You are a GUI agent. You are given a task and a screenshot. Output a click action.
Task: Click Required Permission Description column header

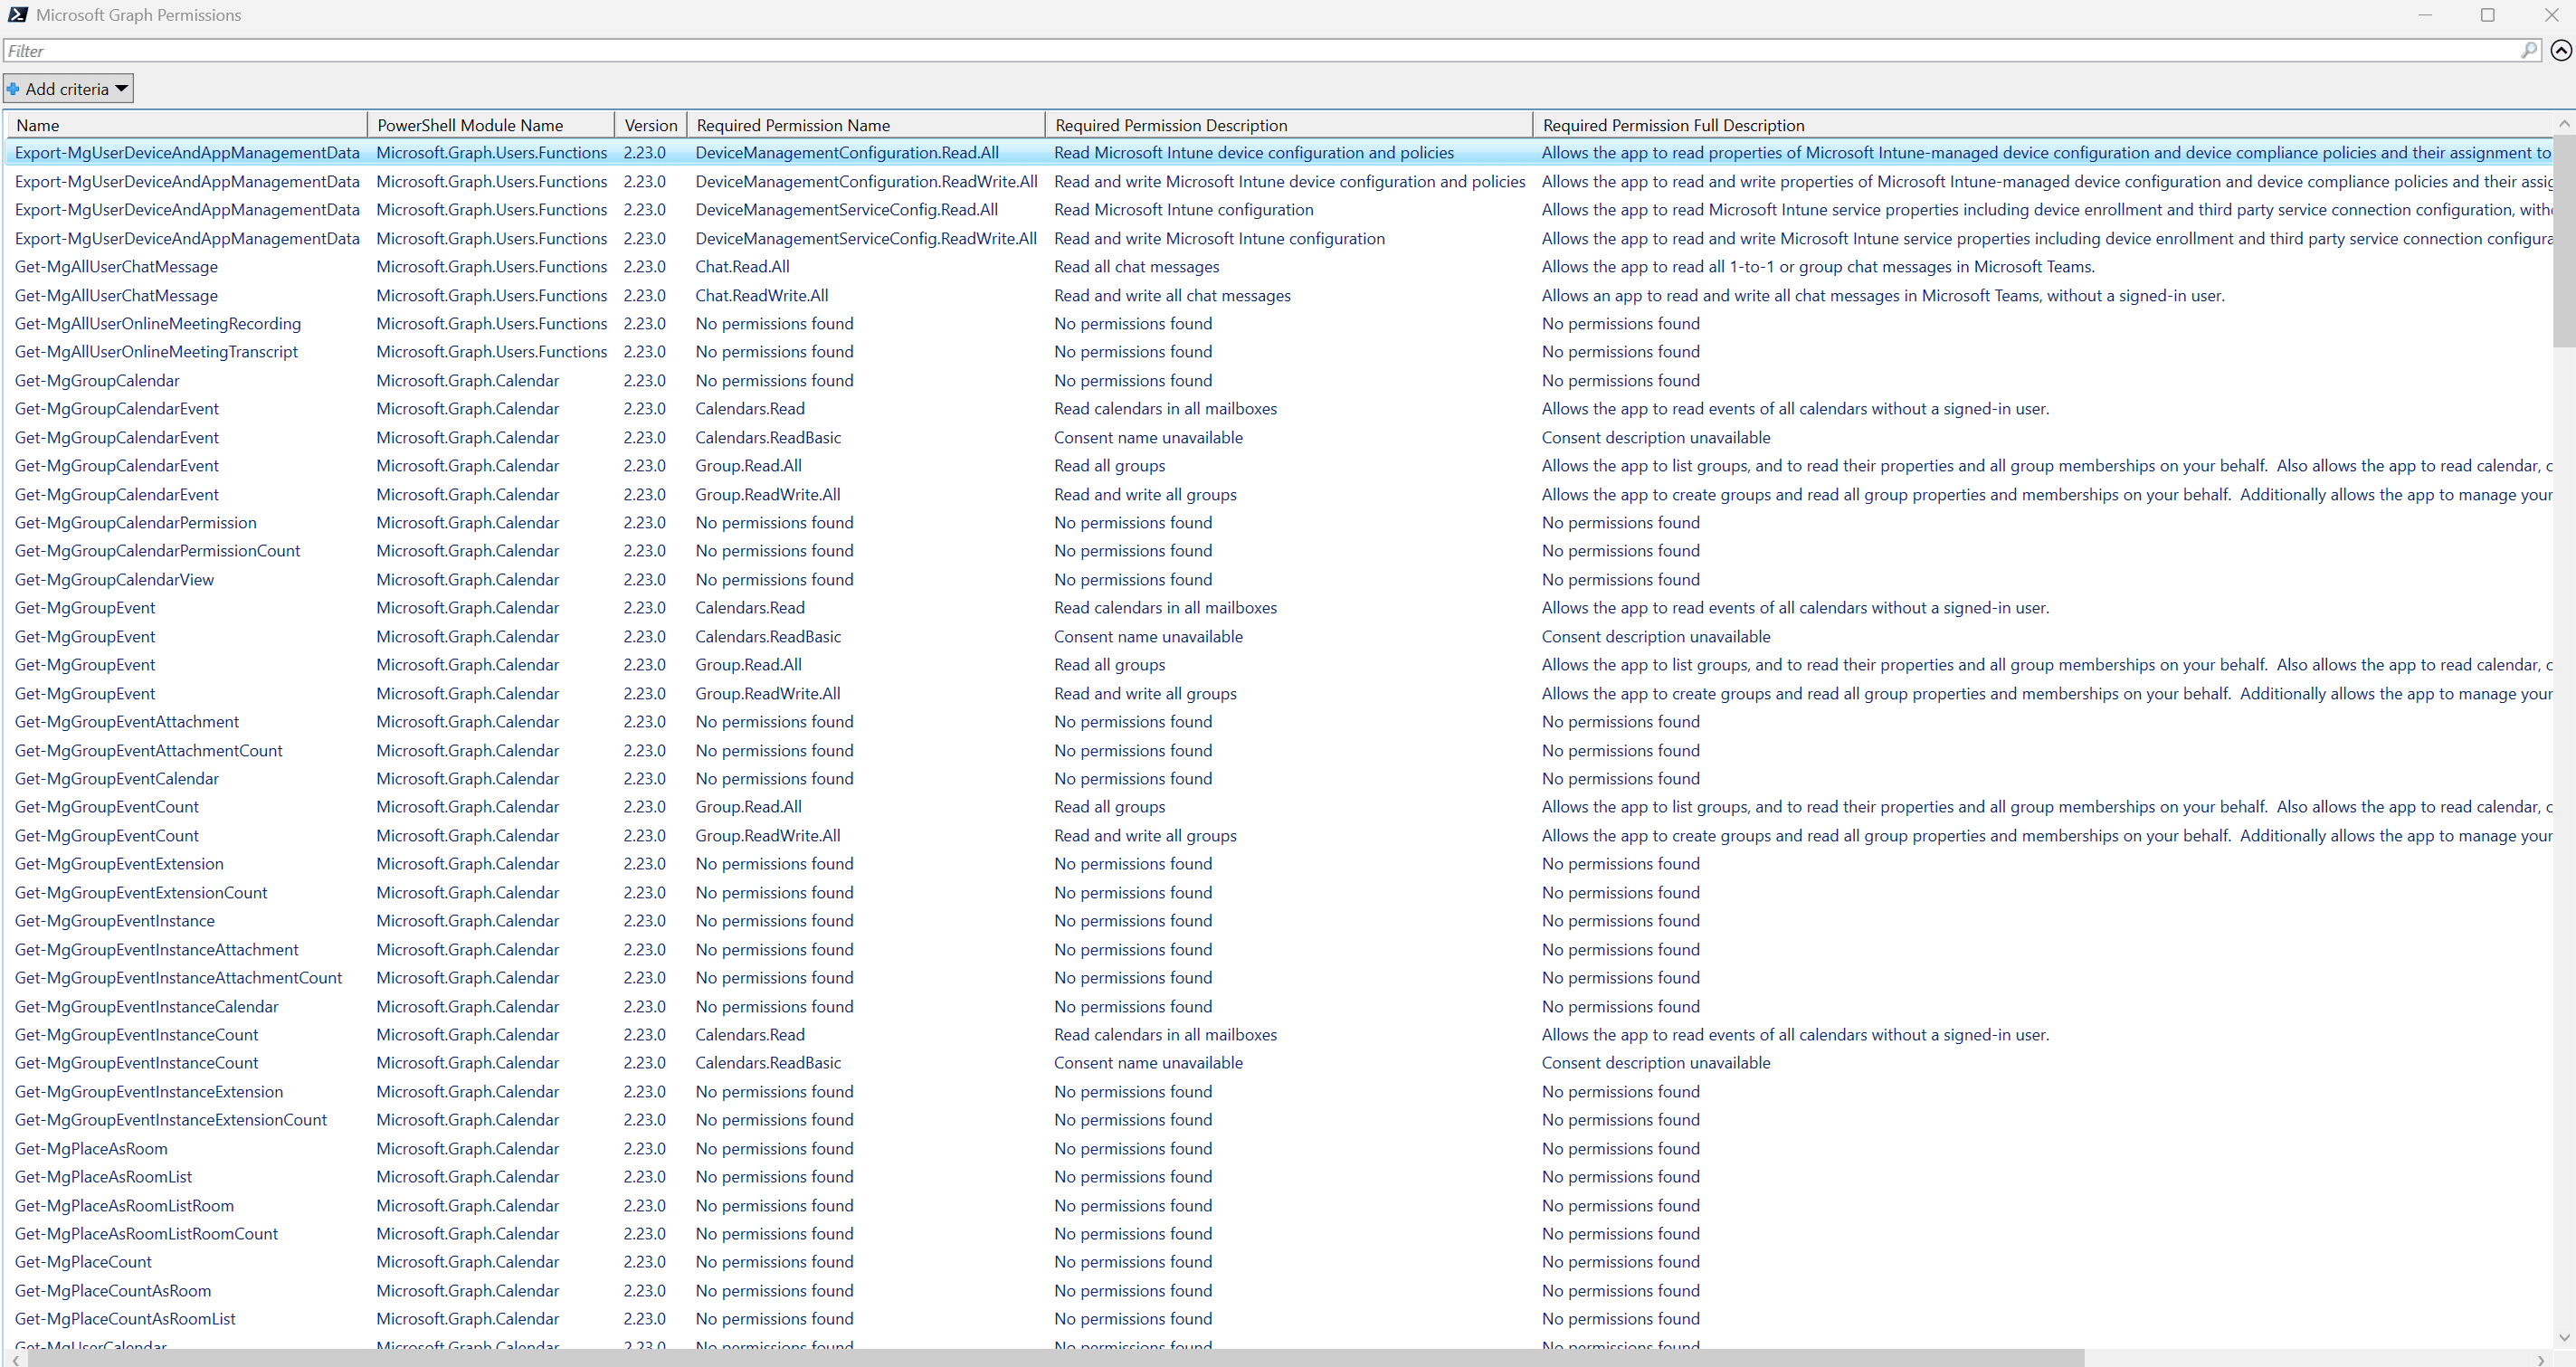[1287, 125]
